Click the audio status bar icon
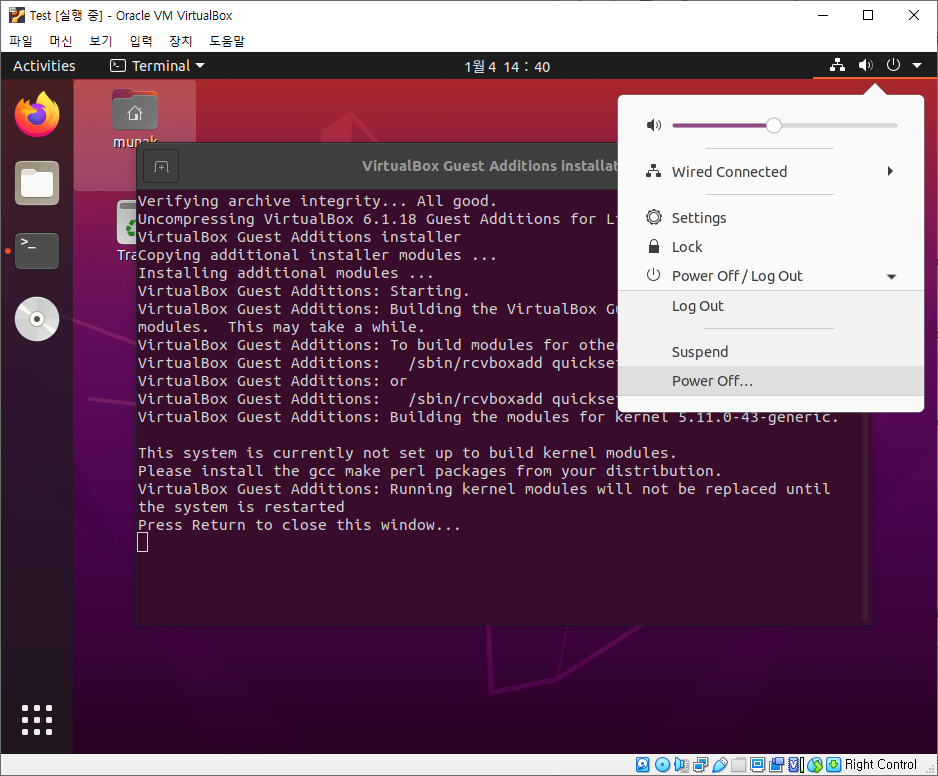 [681, 765]
